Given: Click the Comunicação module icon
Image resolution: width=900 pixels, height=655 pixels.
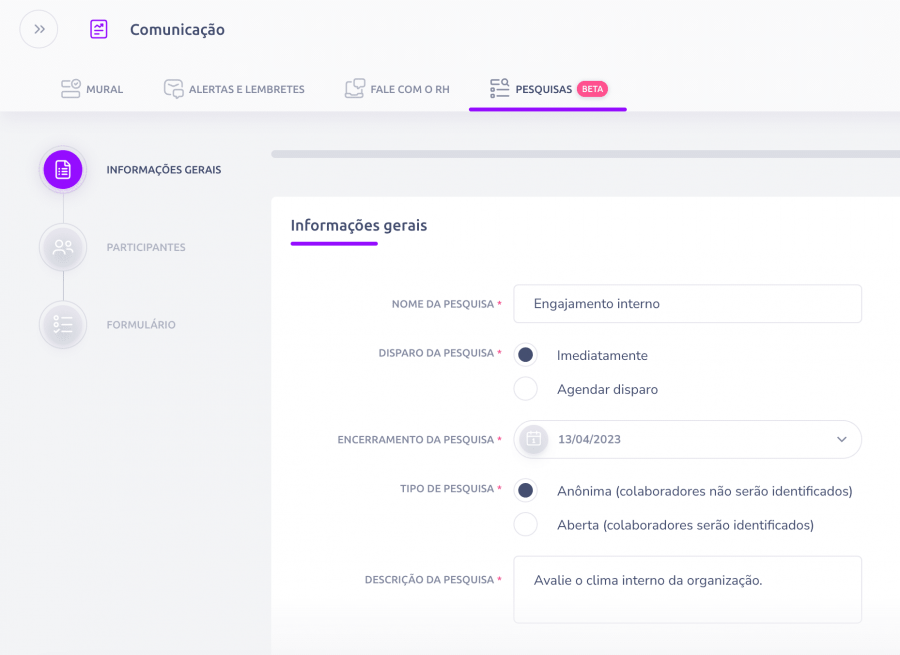Looking at the screenshot, I should [99, 29].
